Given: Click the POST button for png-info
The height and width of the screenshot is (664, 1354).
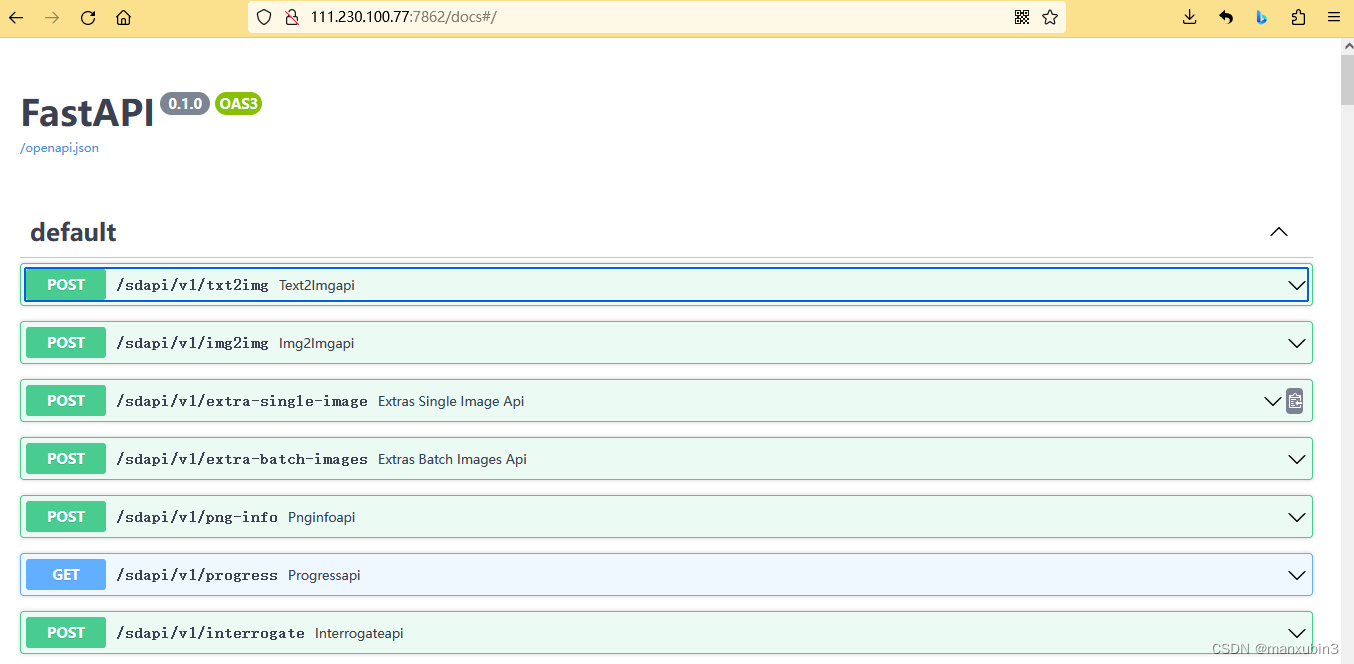Looking at the screenshot, I should coord(66,517).
